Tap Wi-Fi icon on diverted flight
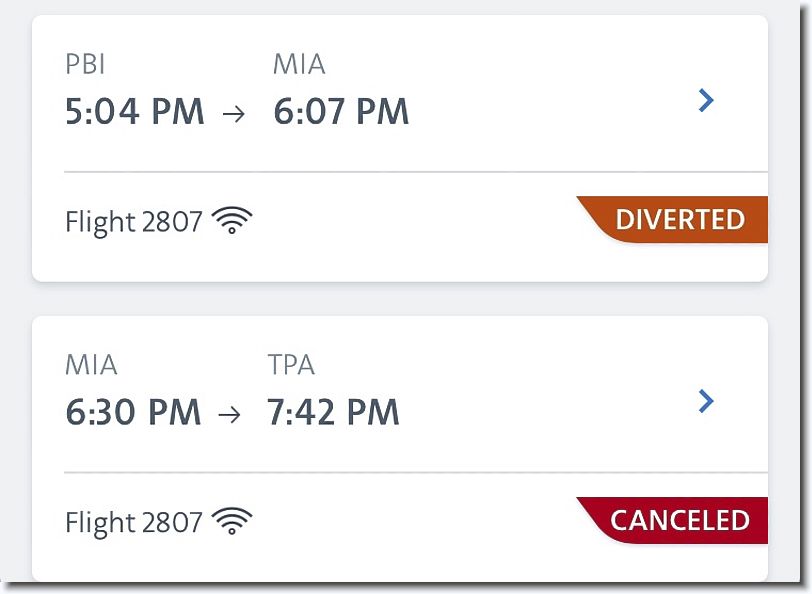Image resolution: width=812 pixels, height=594 pixels. pos(232,220)
